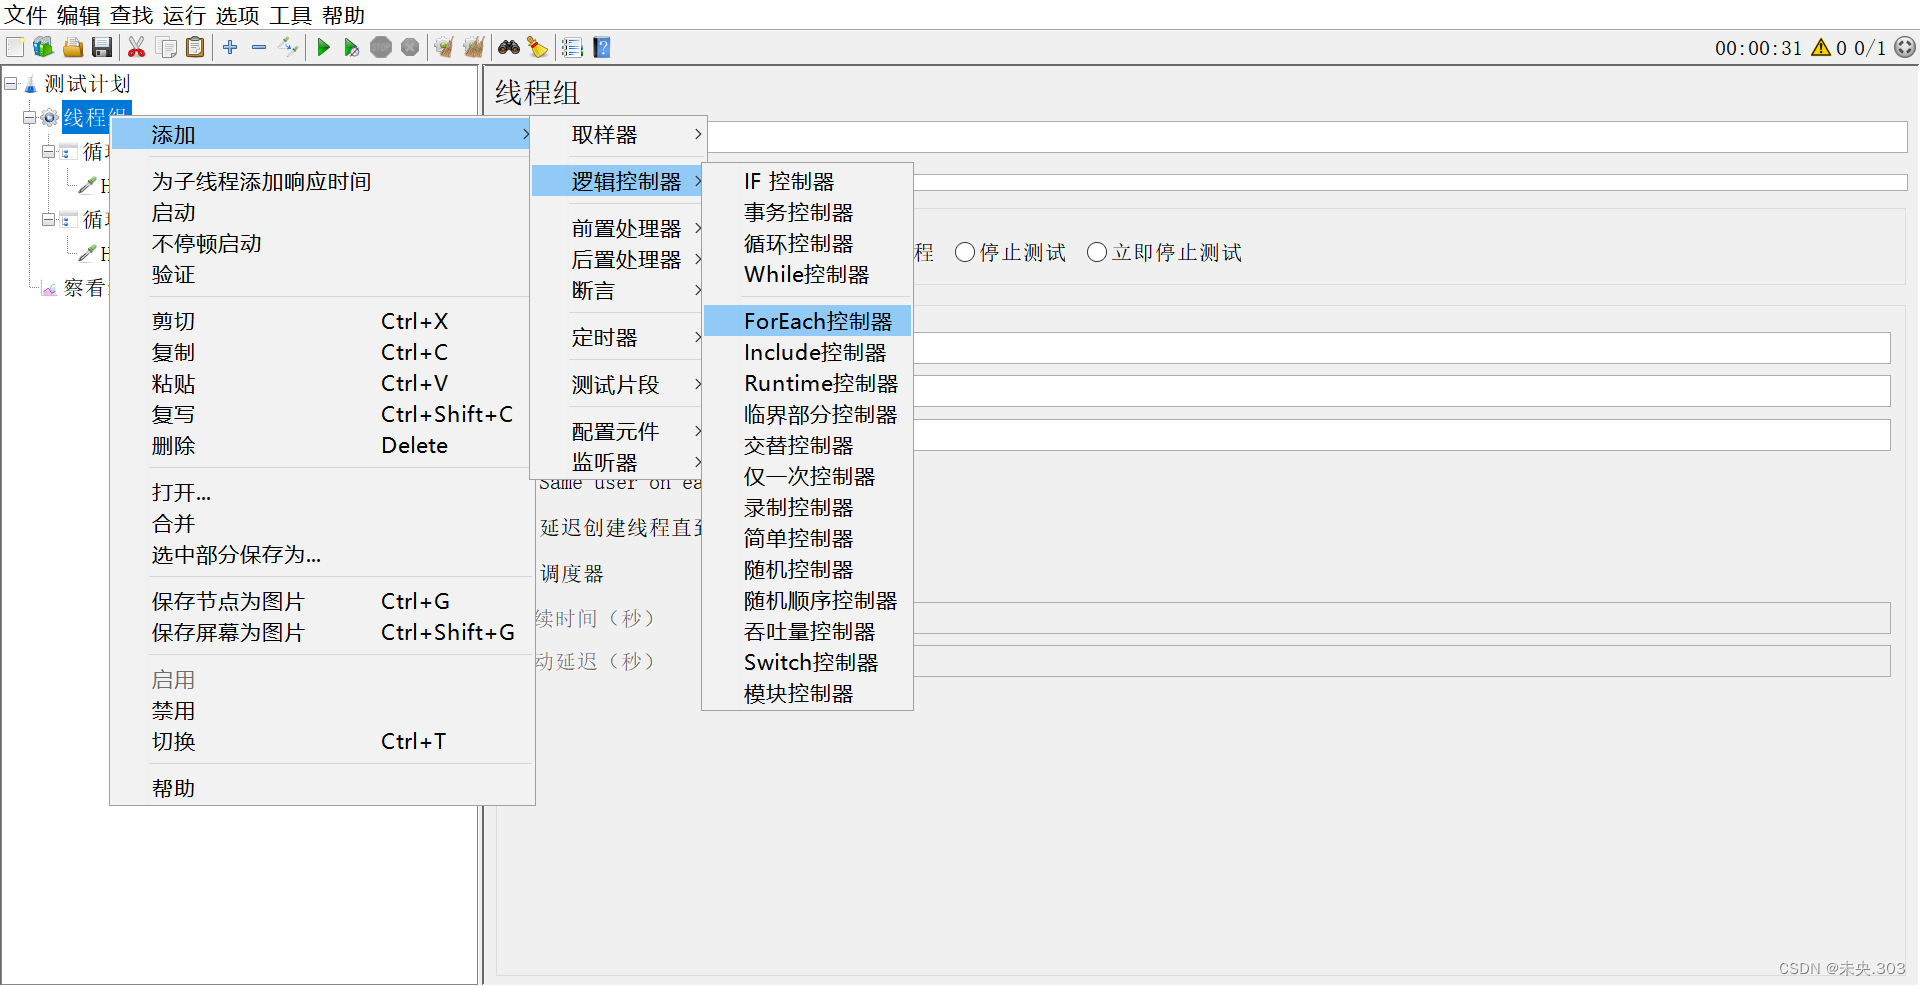
Task: Click the Clear single broom icon
Action: (444, 47)
